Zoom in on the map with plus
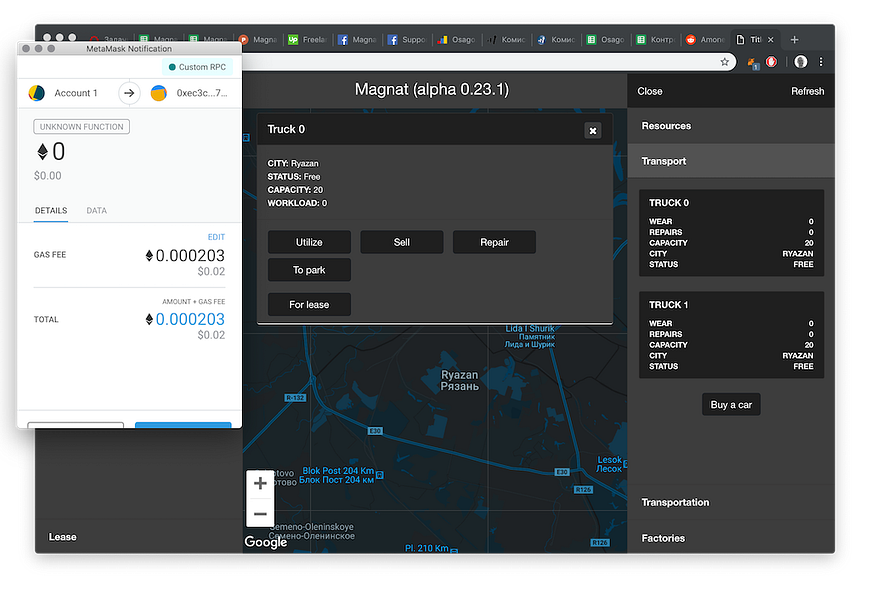870x600 pixels. click(x=260, y=483)
